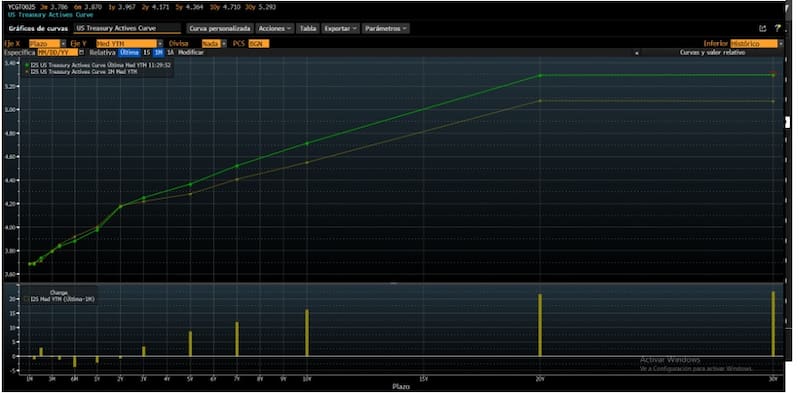Click the collapse arrow beside Curvas y valor relativo
The image size is (800, 393).
pos(637,53)
